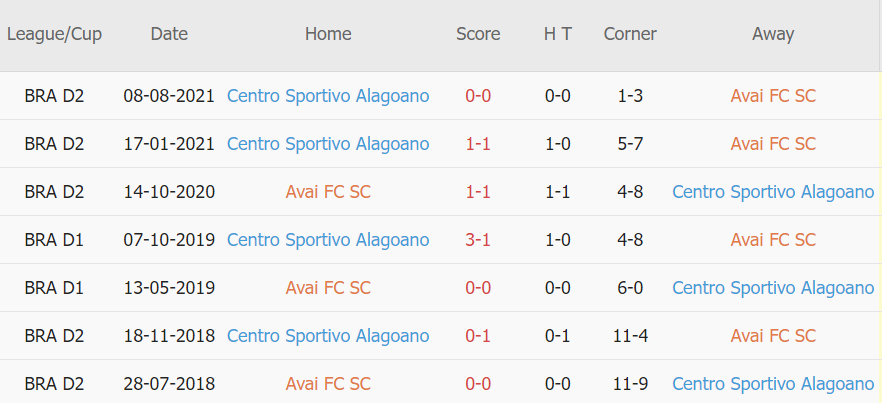Viewport: 882px width, 403px height.
Task: Open Avai FC SC home link for 13-05-2019
Action: pyautogui.click(x=328, y=288)
